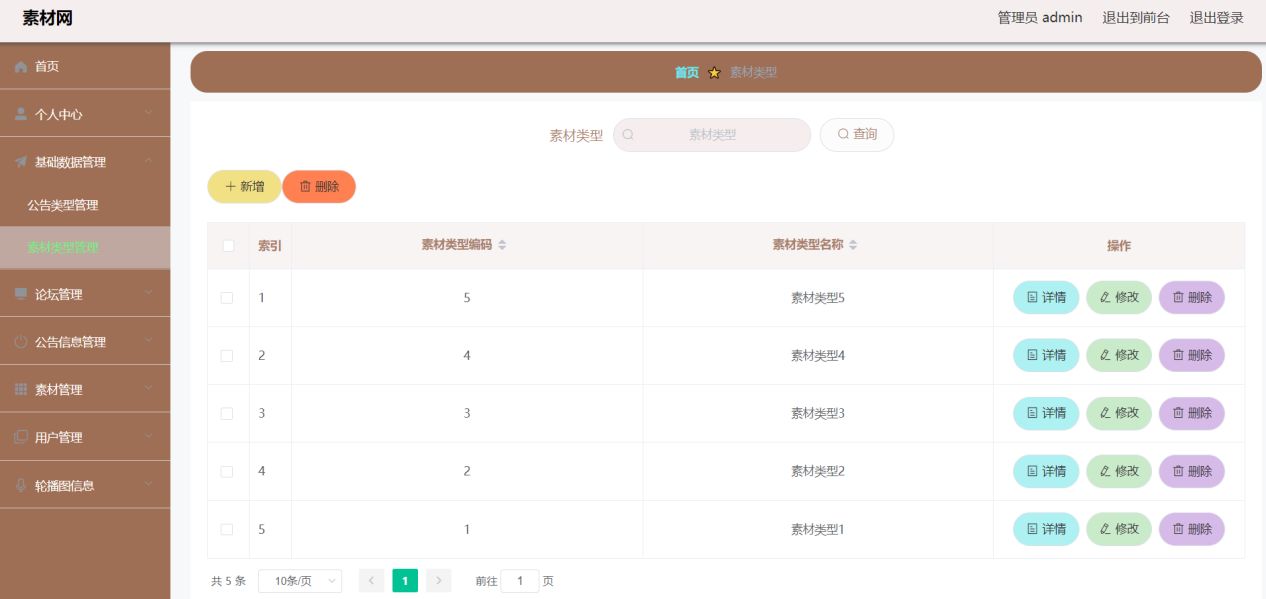Open 详情 for the 素材类型1 row

(x=1046, y=529)
